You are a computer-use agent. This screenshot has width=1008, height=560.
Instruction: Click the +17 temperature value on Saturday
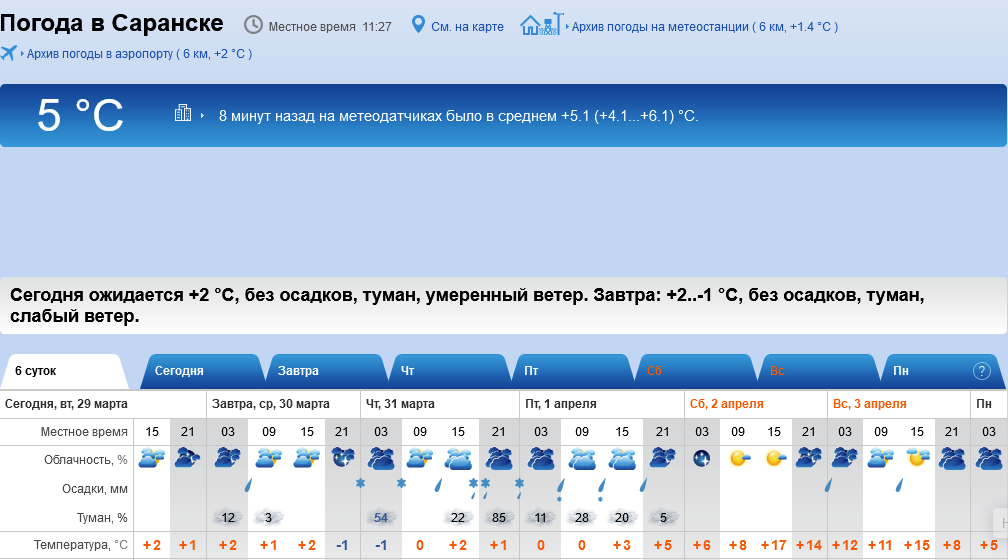[x=774, y=545]
